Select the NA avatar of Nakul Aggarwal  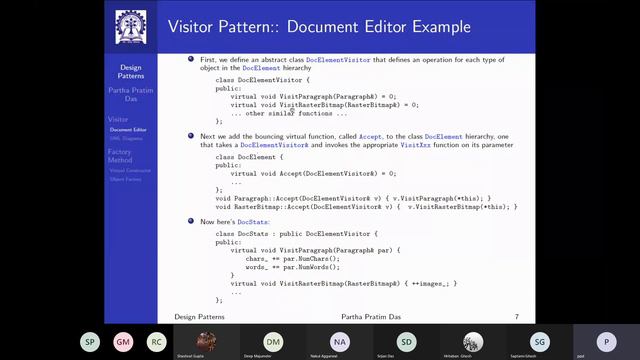pos(340,342)
